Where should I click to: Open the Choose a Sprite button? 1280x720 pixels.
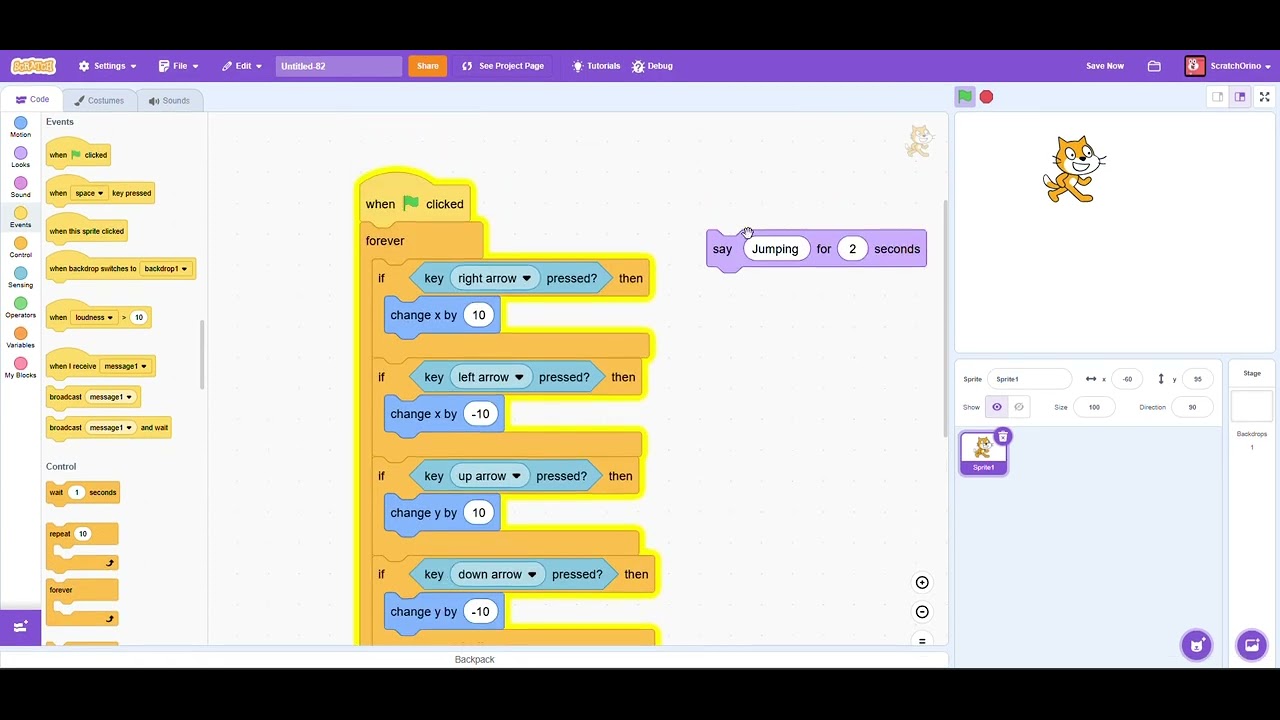(1196, 645)
